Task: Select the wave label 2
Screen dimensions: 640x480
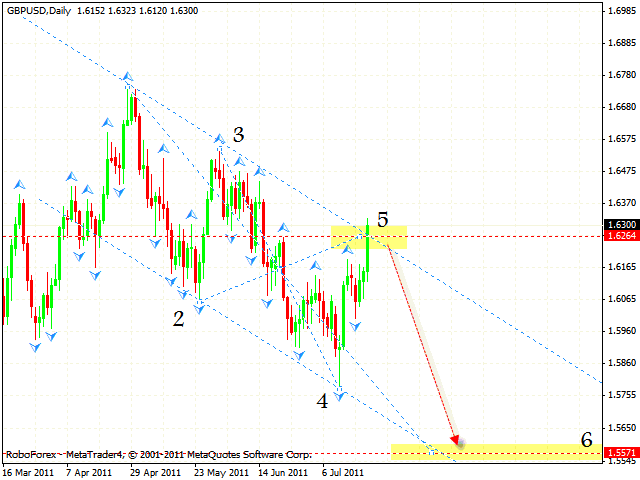Action: pos(178,318)
